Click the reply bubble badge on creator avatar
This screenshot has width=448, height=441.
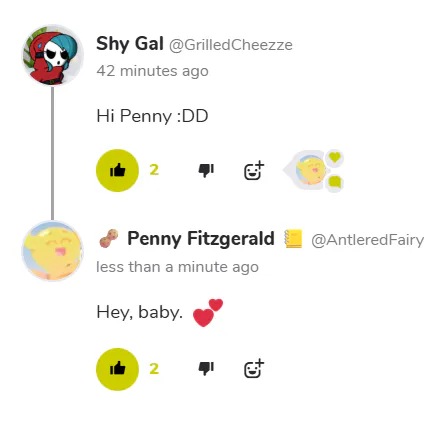(x=335, y=183)
